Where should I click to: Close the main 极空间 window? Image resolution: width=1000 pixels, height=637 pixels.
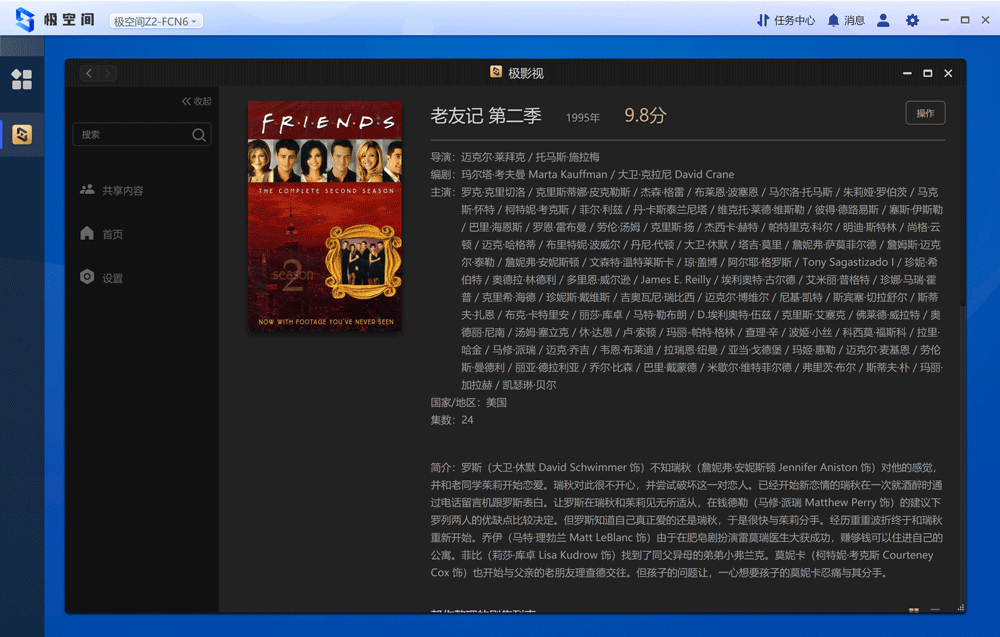(985, 20)
